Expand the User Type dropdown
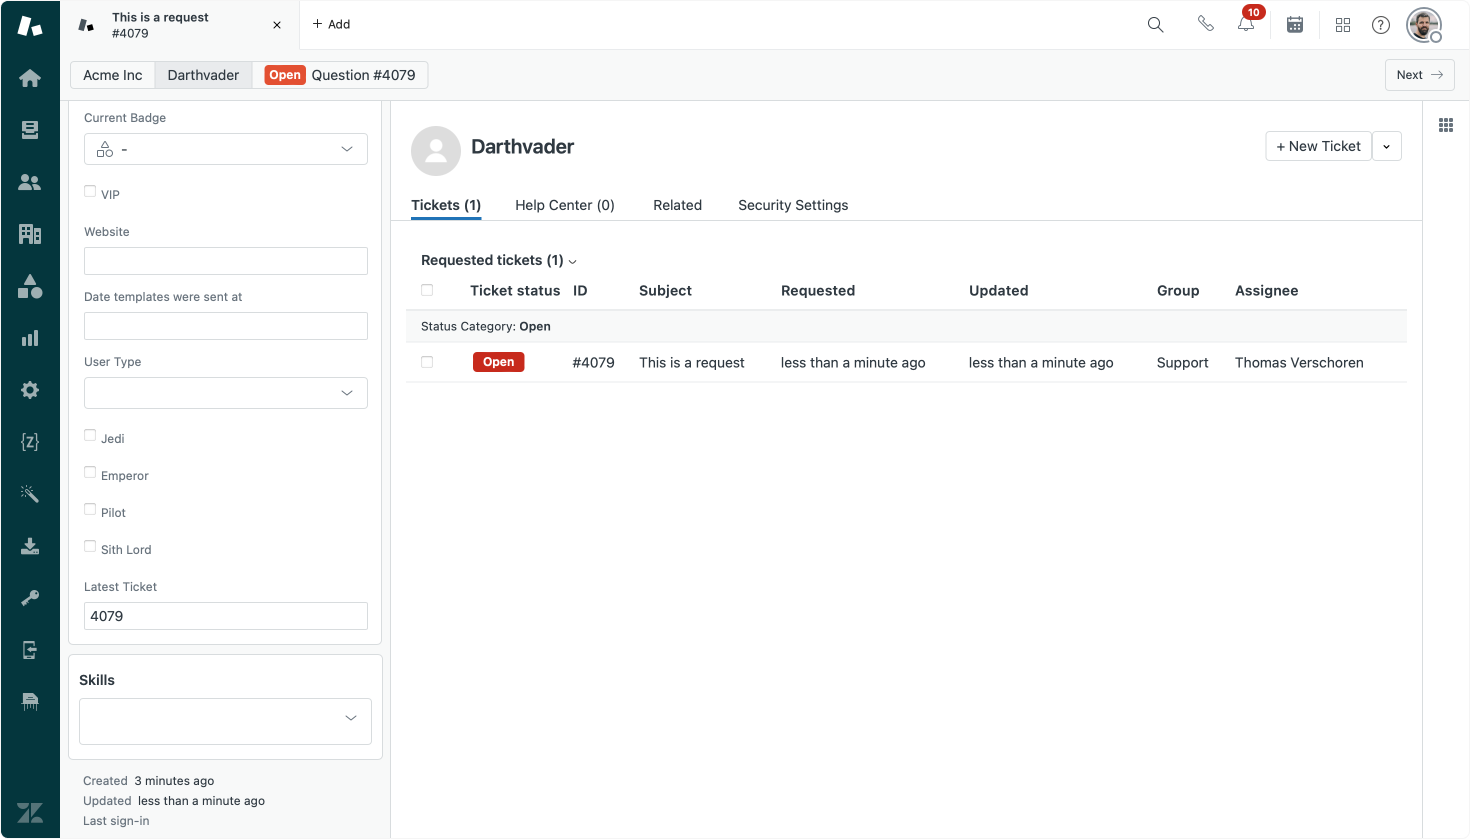Screen dimensions: 1470x839 pos(226,393)
